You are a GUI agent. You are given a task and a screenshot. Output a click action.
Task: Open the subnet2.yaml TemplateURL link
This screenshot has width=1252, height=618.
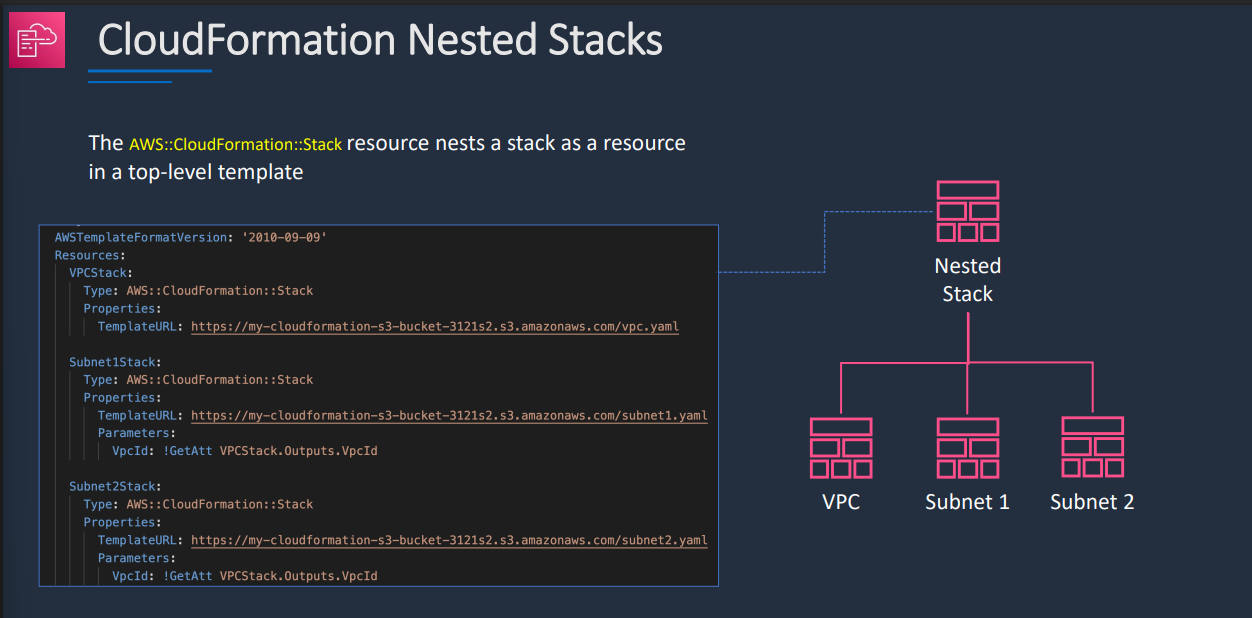449,540
